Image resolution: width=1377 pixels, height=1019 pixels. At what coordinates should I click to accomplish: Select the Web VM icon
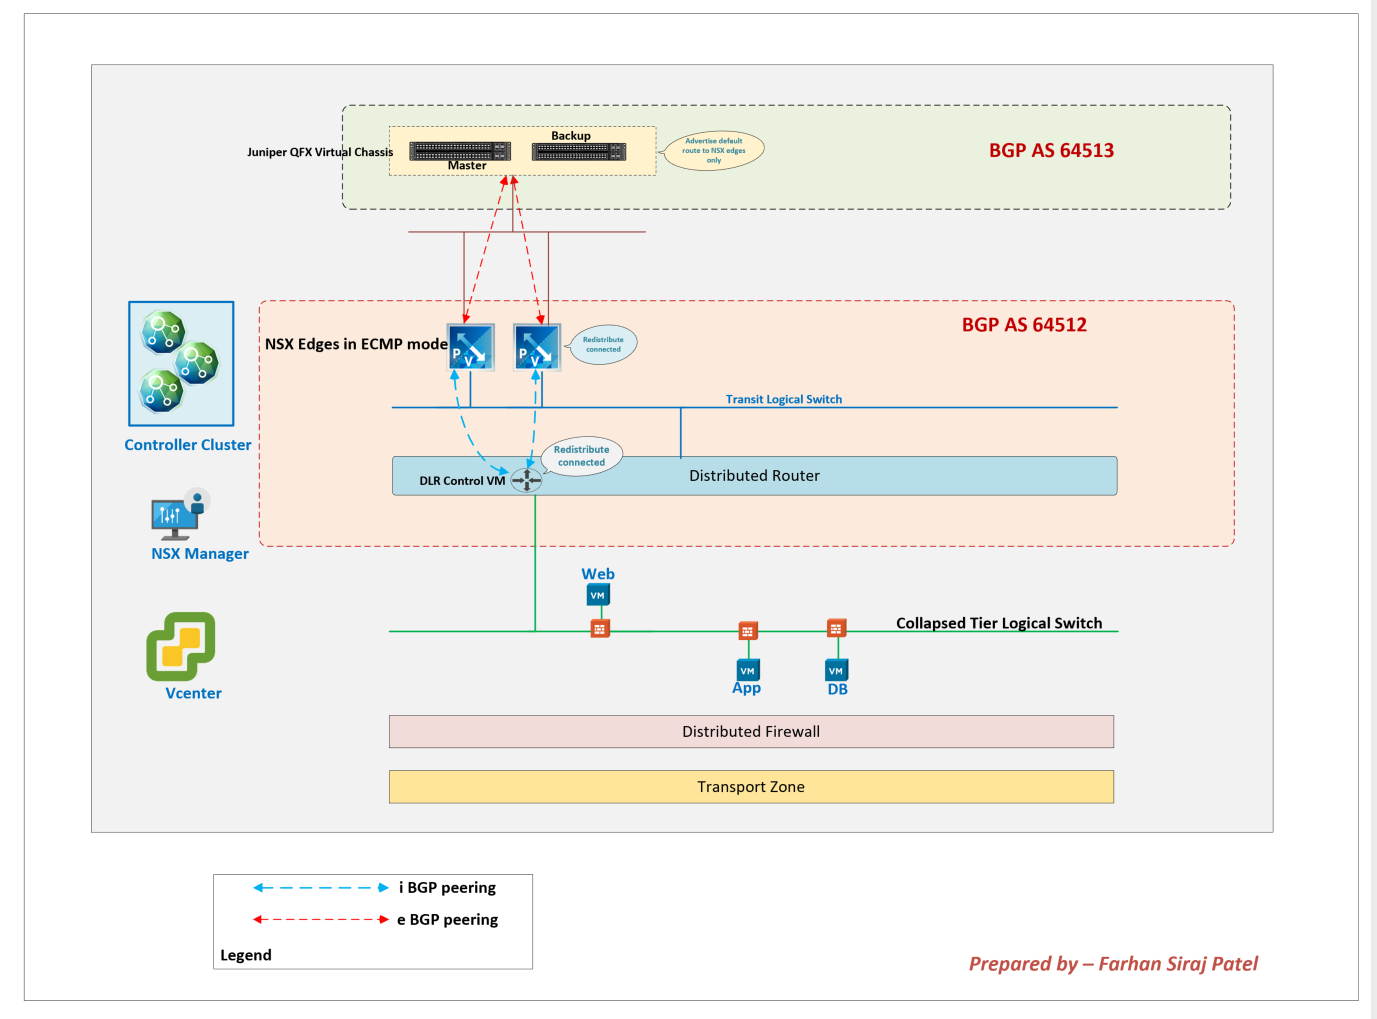[597, 593]
